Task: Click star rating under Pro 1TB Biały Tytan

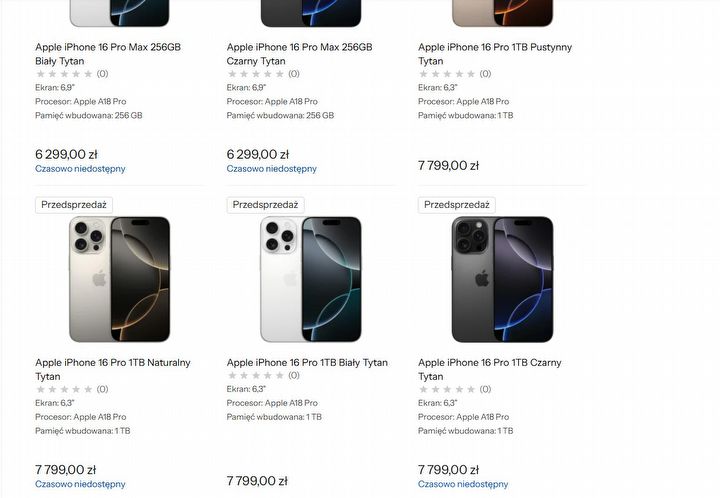Action: tap(256, 376)
